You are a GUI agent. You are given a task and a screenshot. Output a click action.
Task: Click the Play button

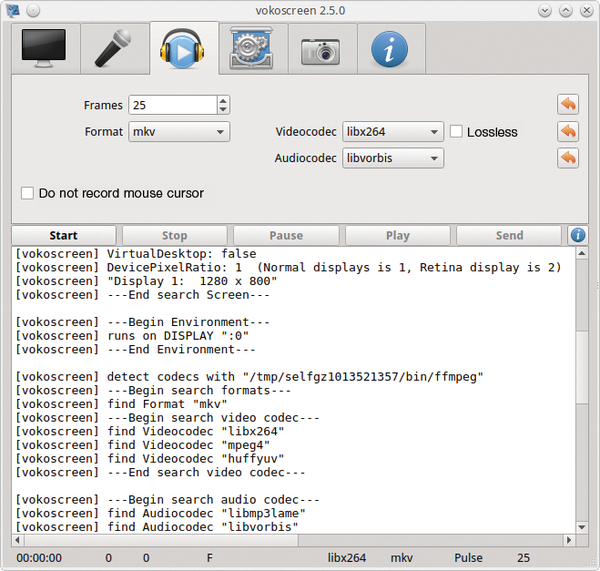(398, 235)
